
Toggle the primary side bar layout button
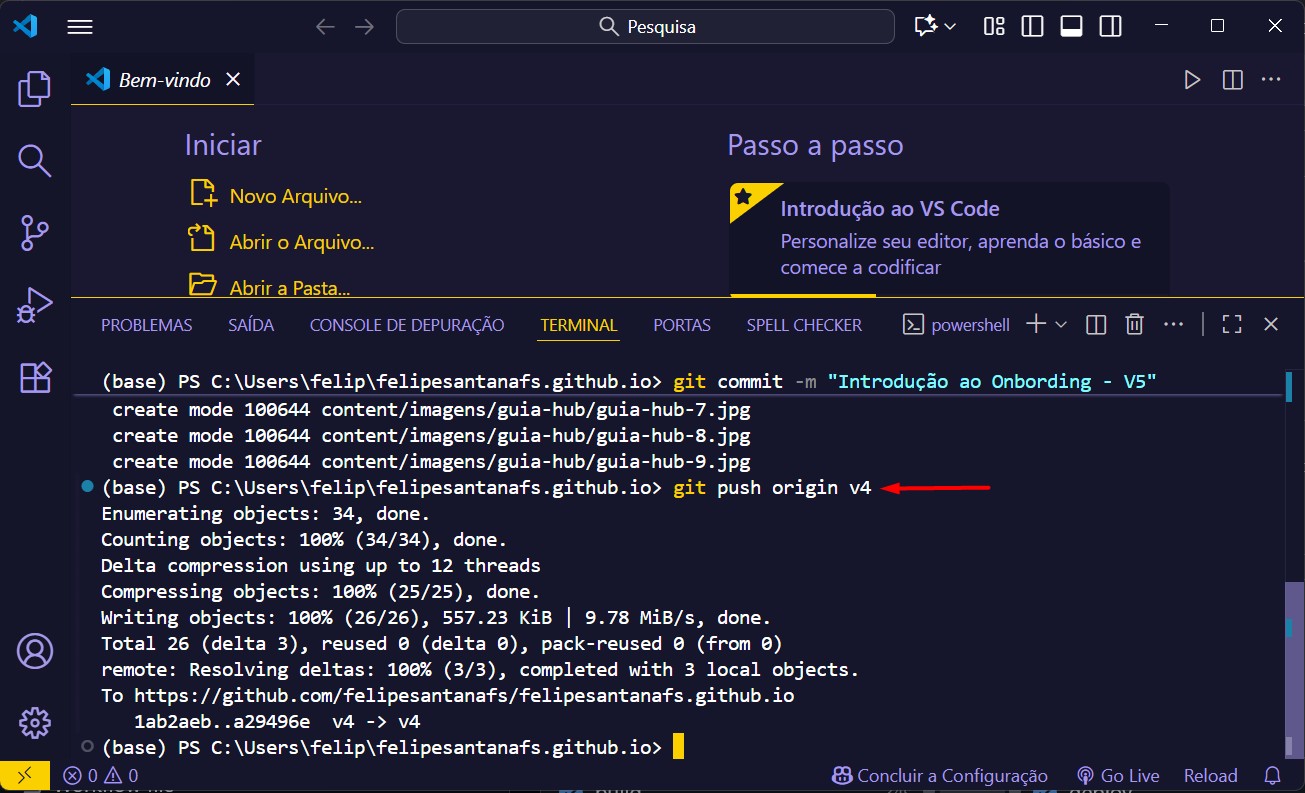tap(1032, 27)
